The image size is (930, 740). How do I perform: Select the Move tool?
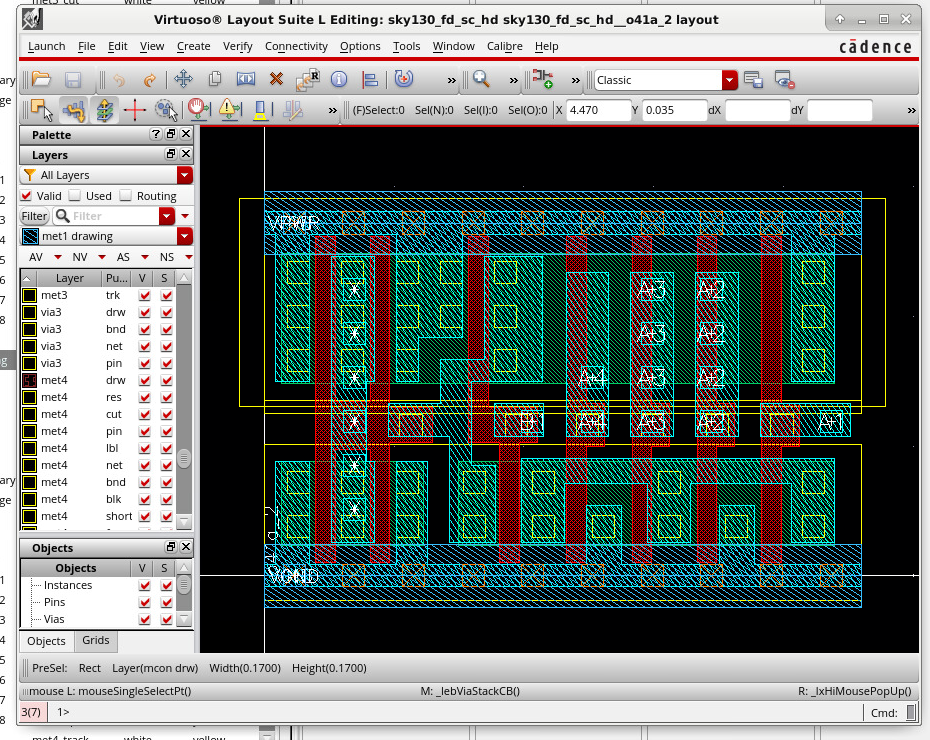click(x=183, y=78)
